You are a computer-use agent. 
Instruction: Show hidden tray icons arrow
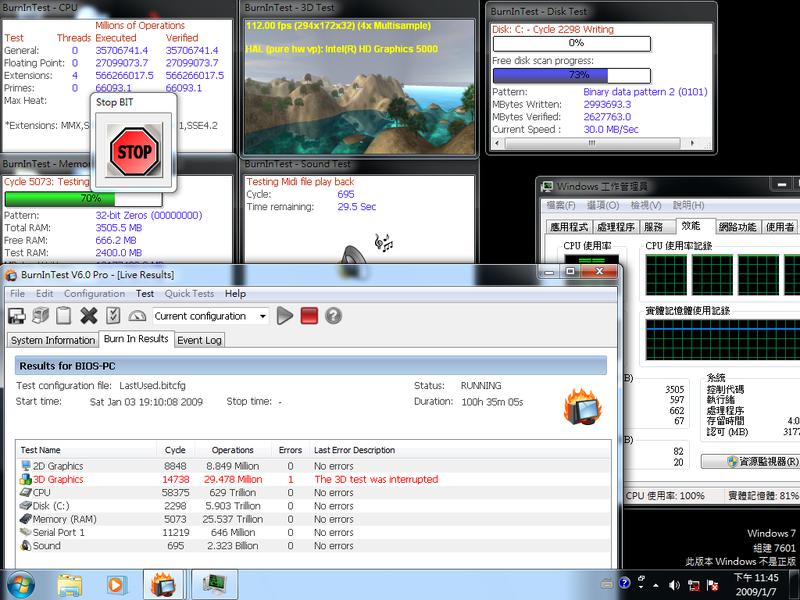(x=656, y=585)
